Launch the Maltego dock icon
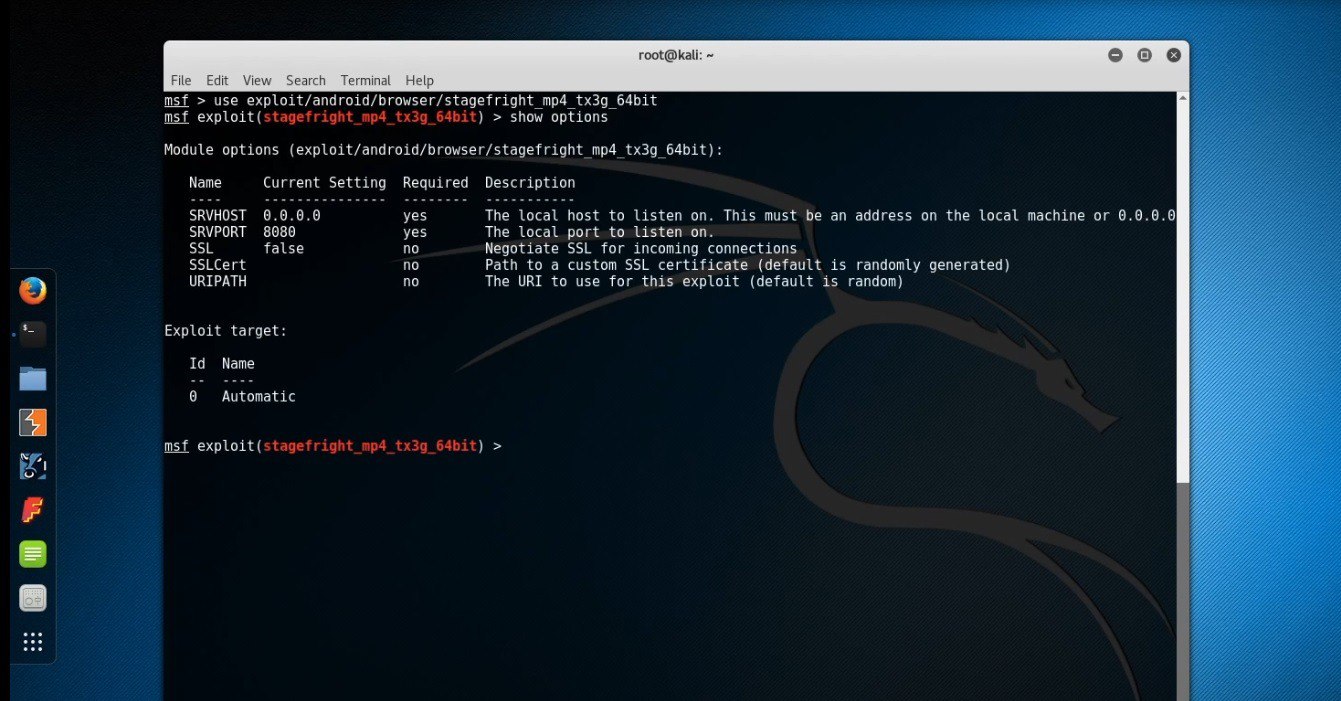 (33, 466)
